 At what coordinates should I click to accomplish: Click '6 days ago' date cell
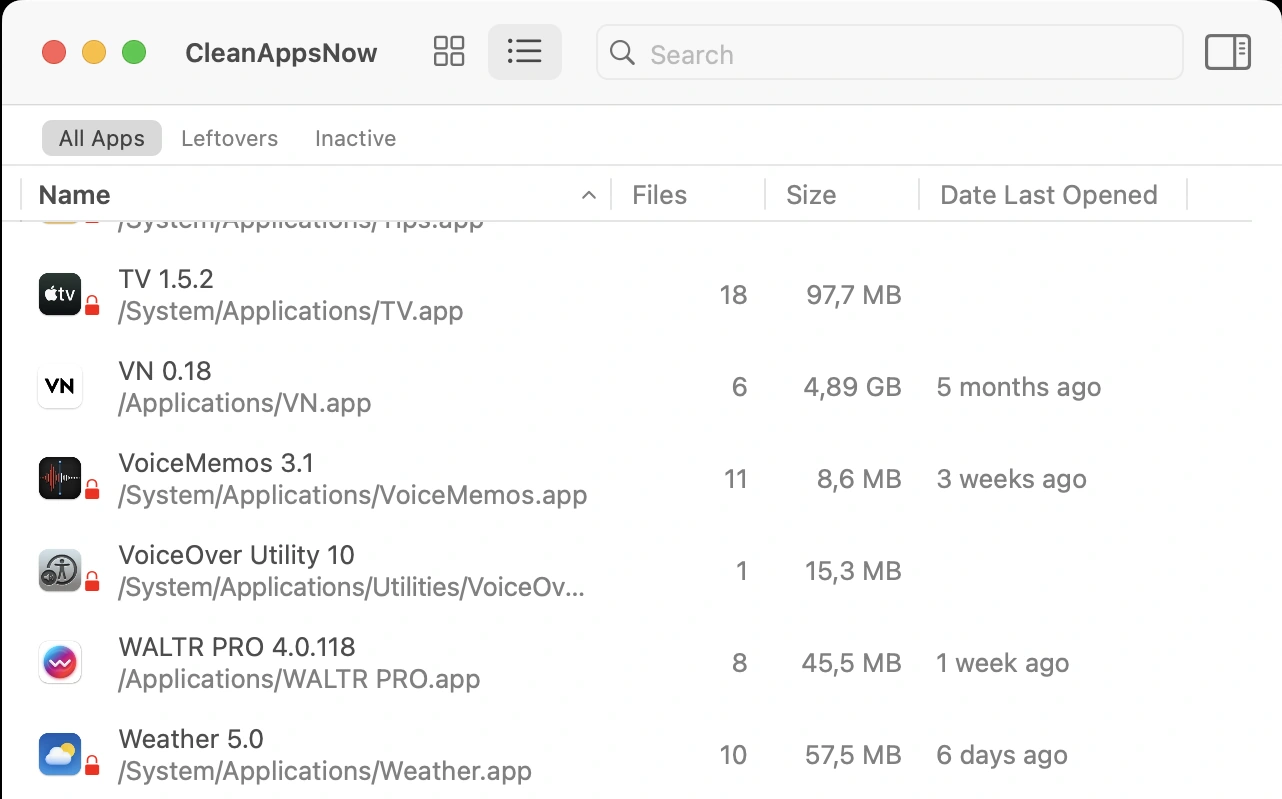(x=1002, y=755)
